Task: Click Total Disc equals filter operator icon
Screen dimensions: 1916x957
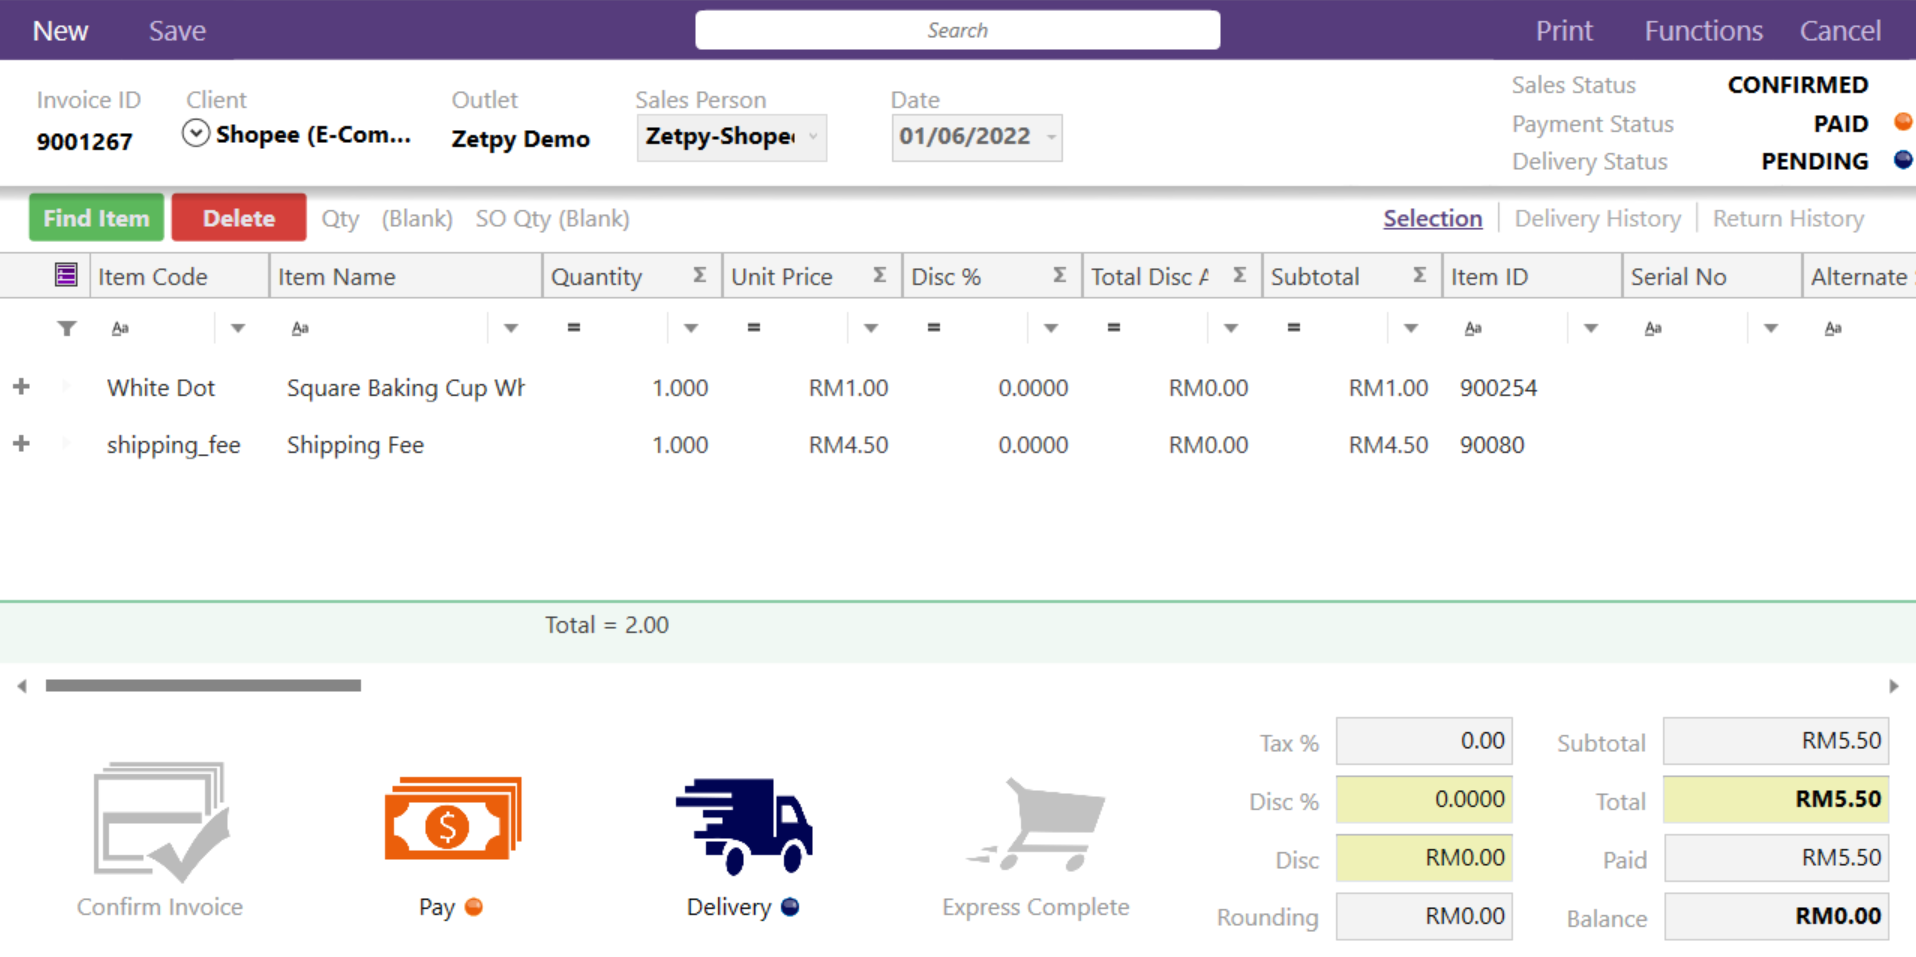Action: coord(1114,327)
